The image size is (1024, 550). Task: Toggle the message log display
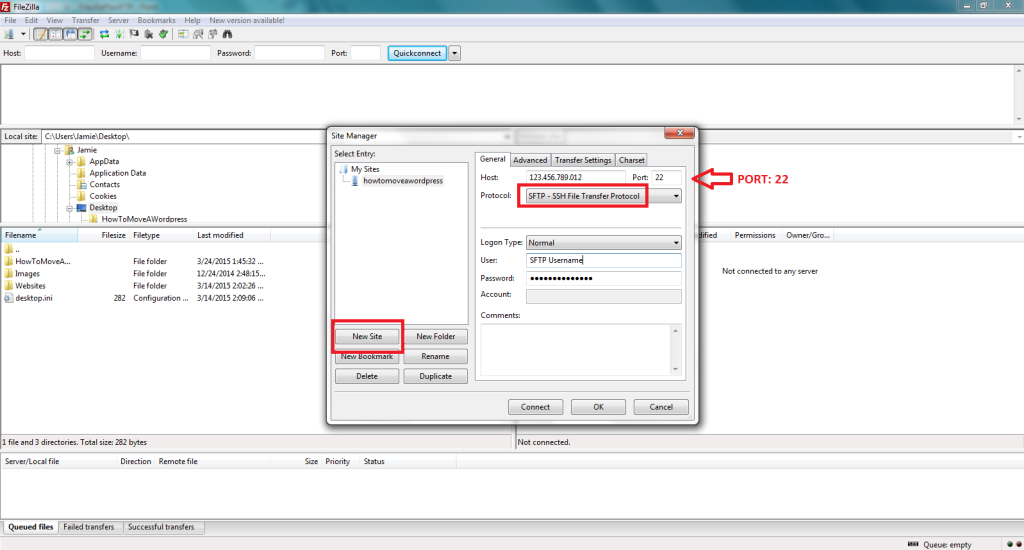[x=41, y=34]
